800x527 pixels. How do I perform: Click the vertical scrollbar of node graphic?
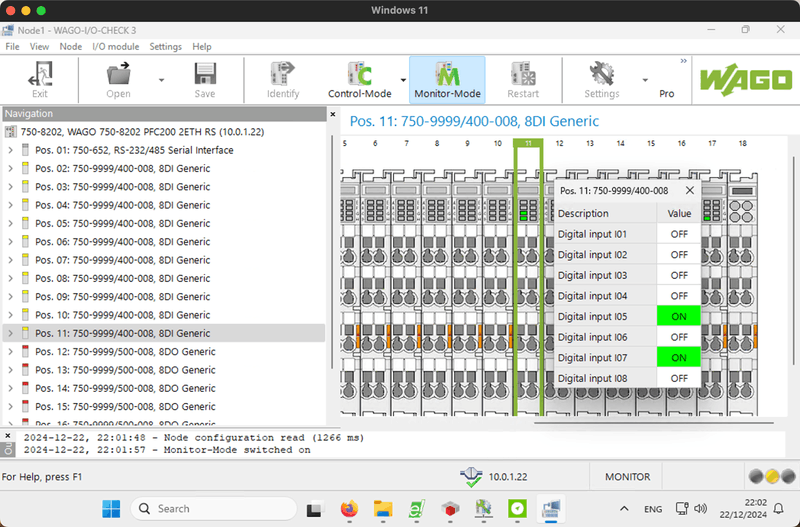(793, 260)
